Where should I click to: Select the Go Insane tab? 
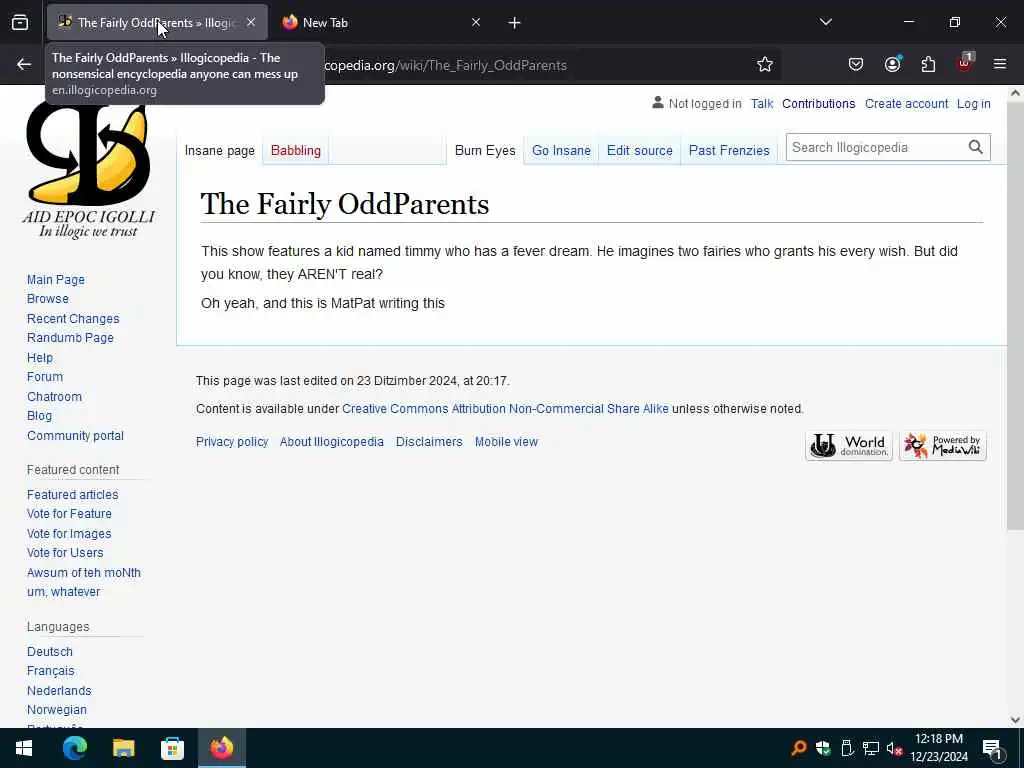(x=561, y=151)
